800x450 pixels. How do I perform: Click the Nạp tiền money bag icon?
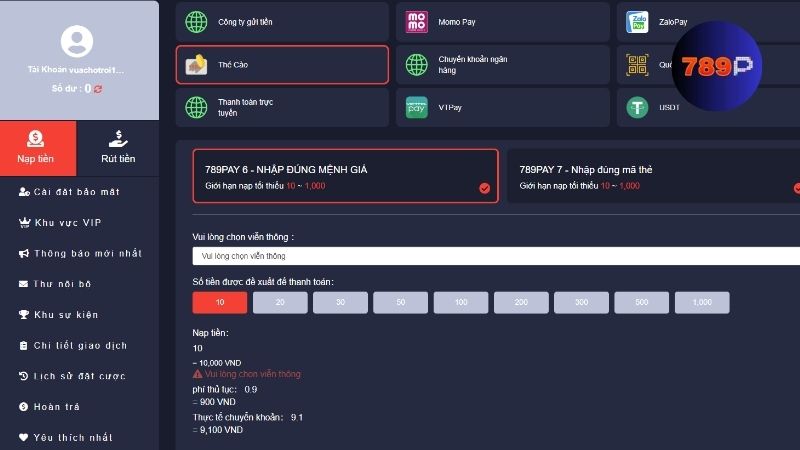(x=35, y=139)
